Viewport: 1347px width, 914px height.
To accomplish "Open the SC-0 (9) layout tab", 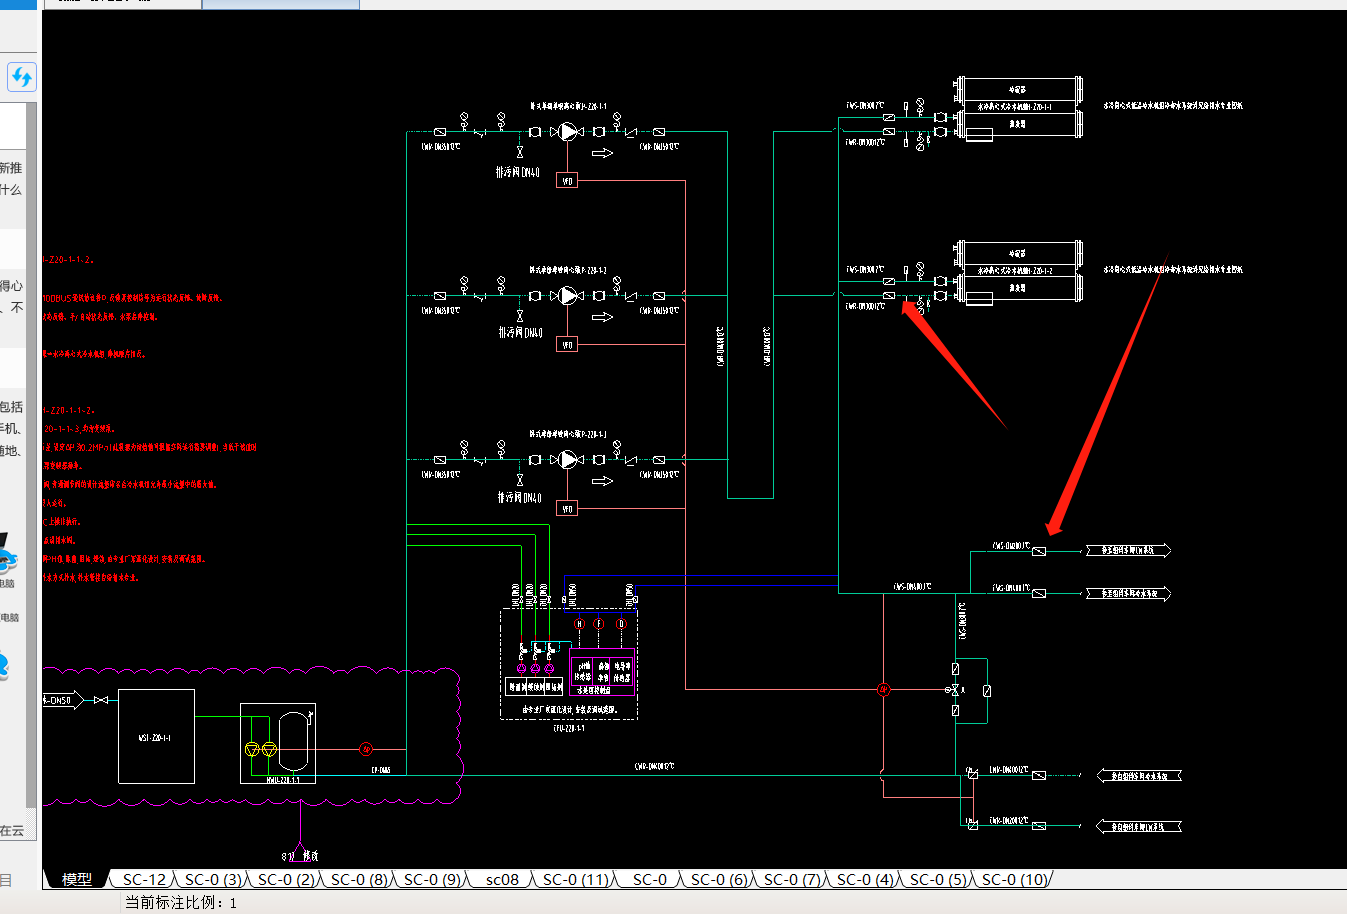I will 432,880.
